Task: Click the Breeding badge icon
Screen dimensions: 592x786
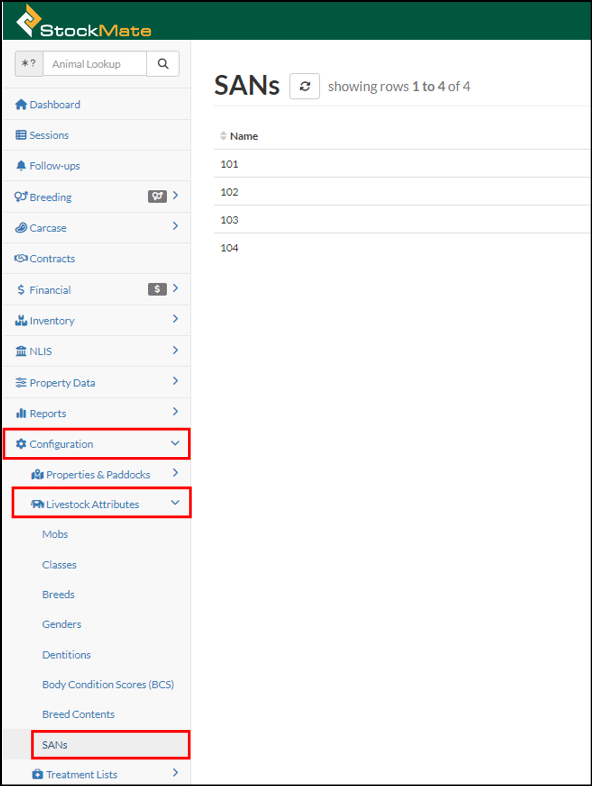Action: tap(157, 196)
